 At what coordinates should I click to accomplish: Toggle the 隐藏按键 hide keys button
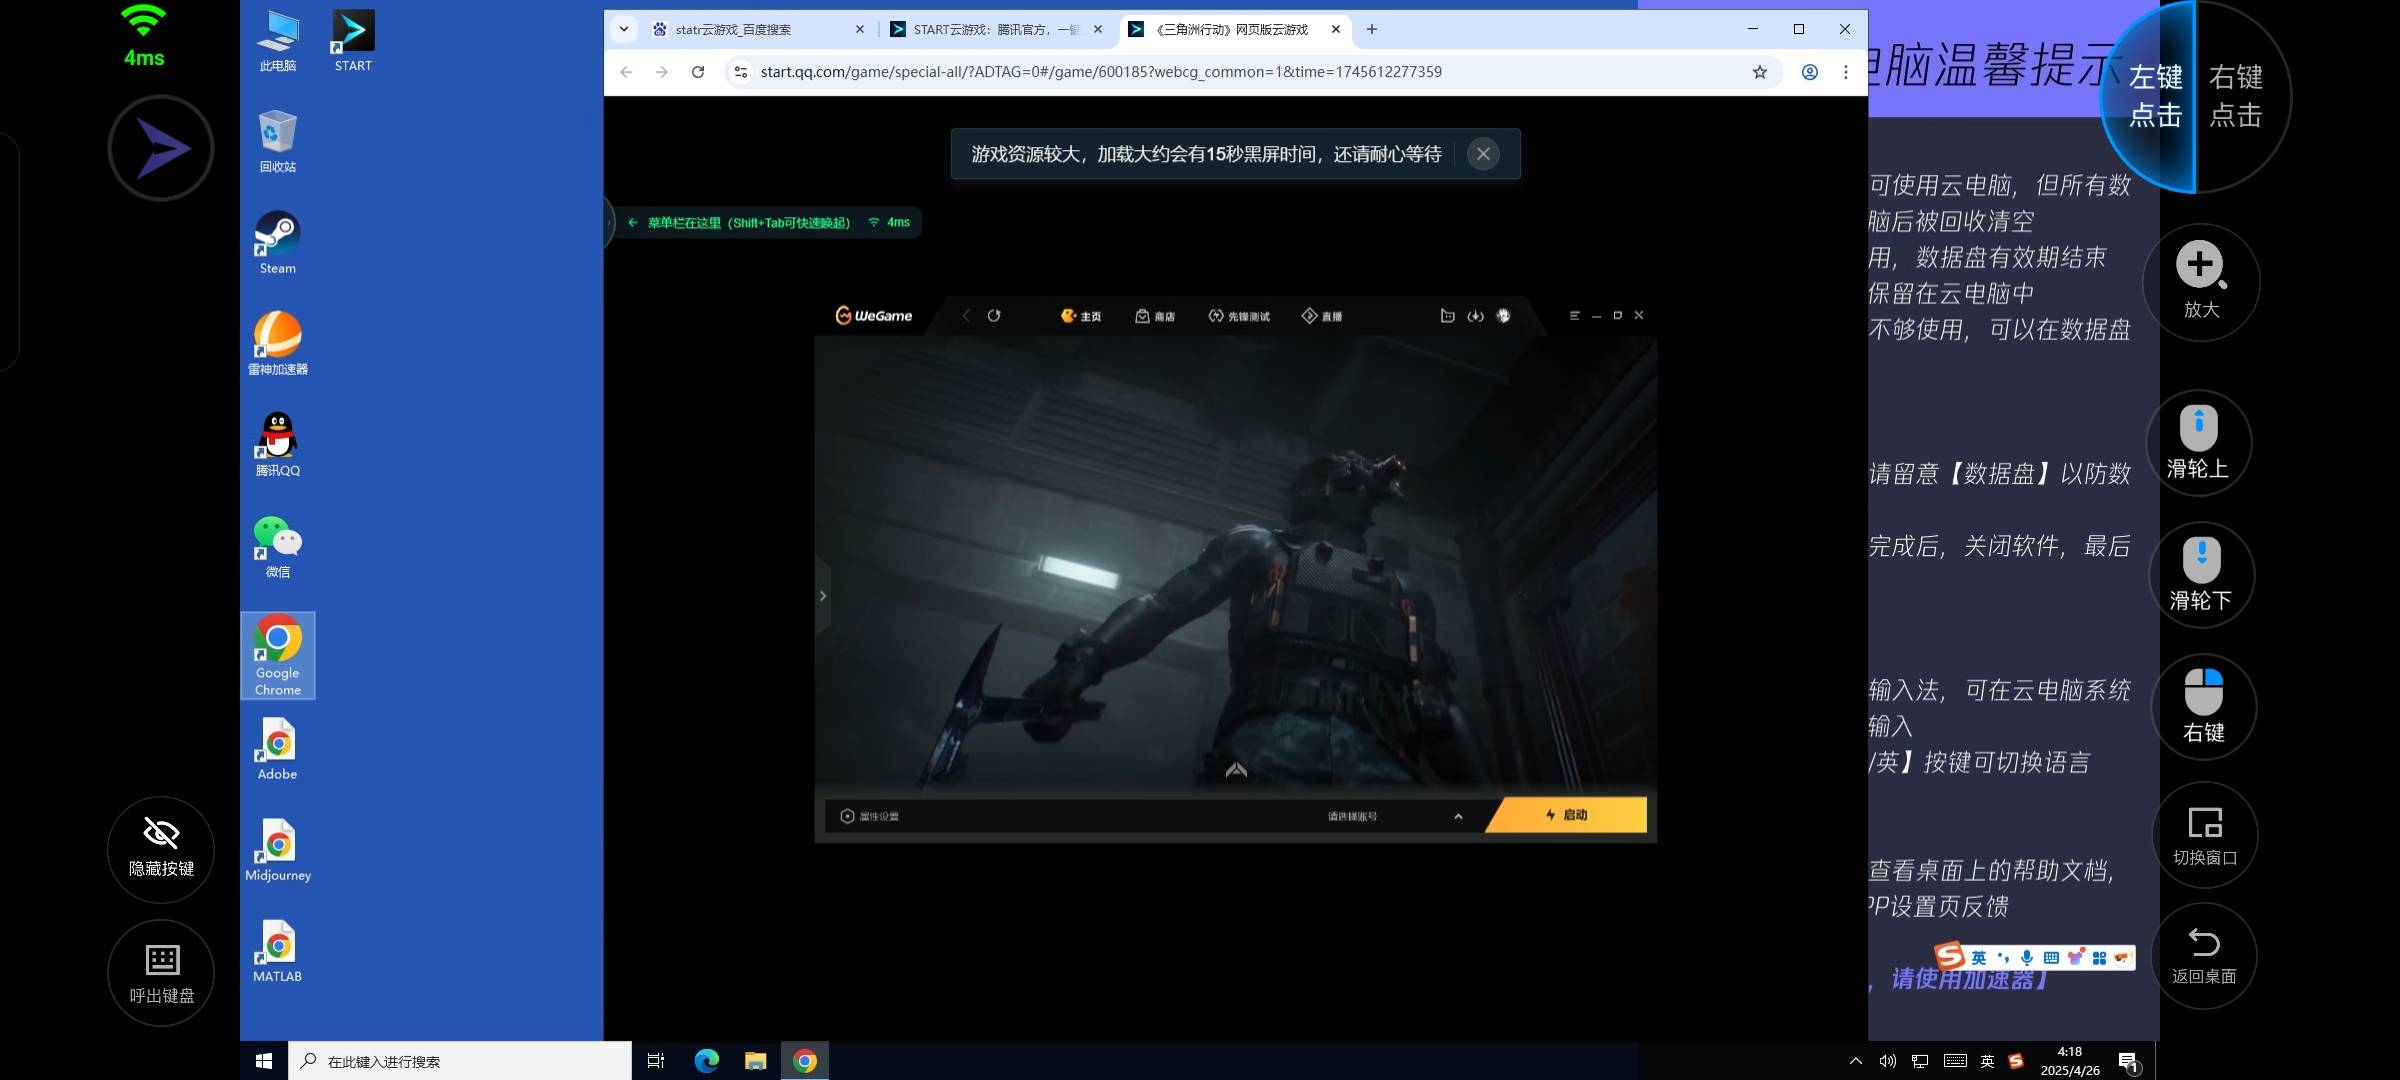point(161,850)
